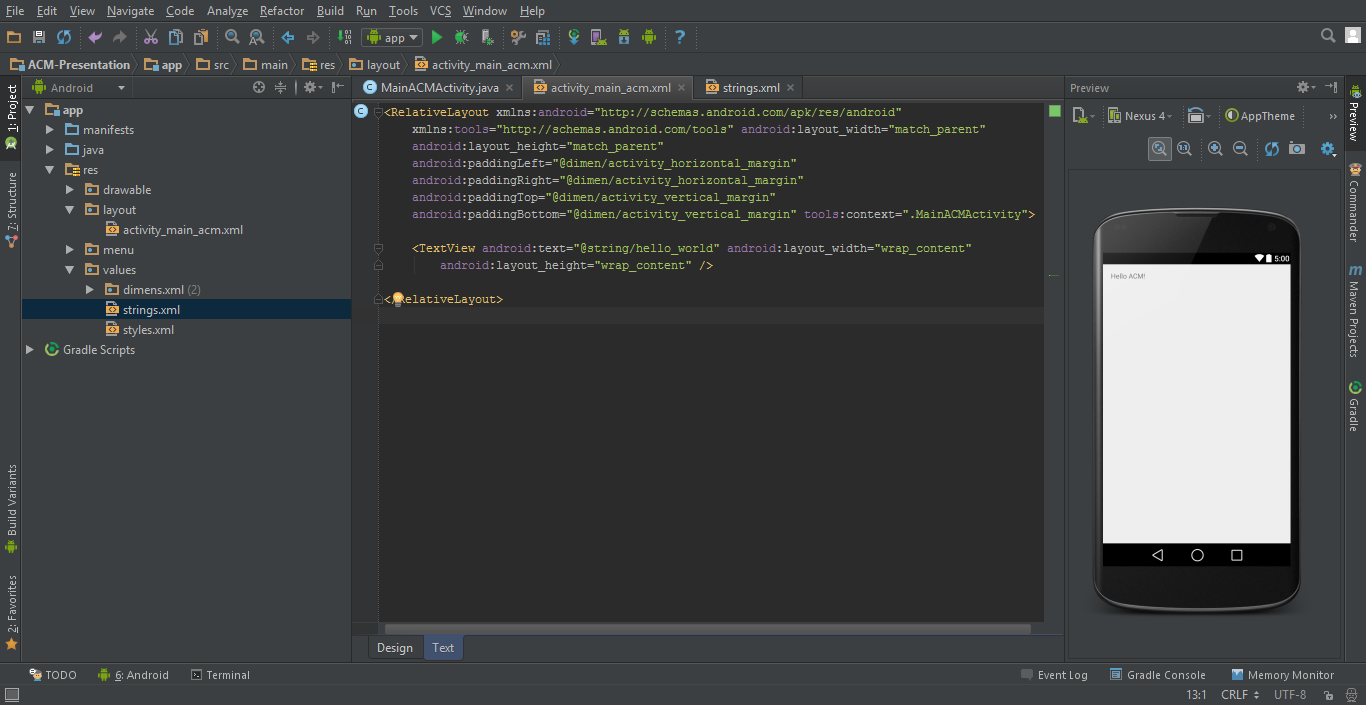Expand the Gradle Scripts tree node
The image size is (1366, 705).
(30, 349)
